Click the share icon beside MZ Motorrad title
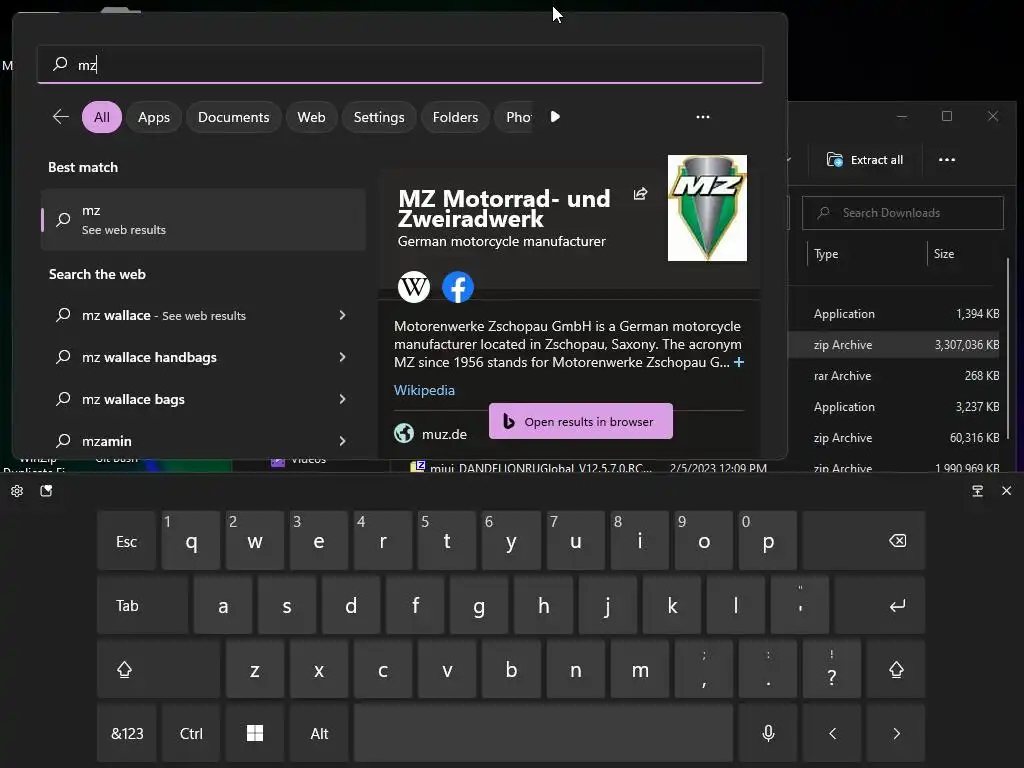The width and height of the screenshot is (1024, 768). tap(640, 194)
